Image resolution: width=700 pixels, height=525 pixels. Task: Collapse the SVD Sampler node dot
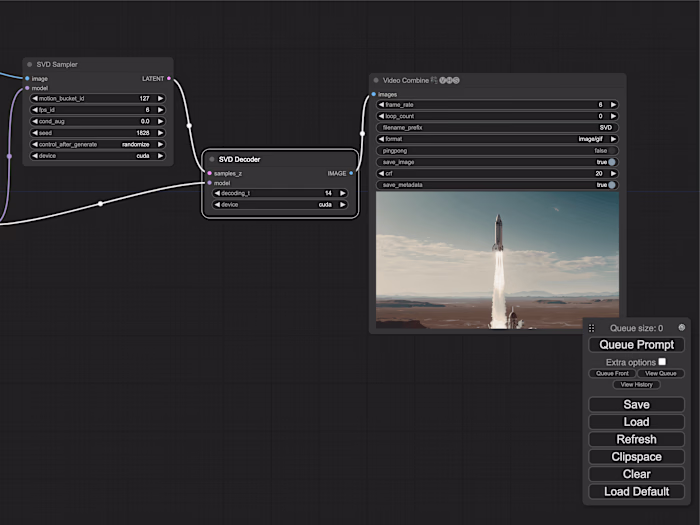(29, 64)
